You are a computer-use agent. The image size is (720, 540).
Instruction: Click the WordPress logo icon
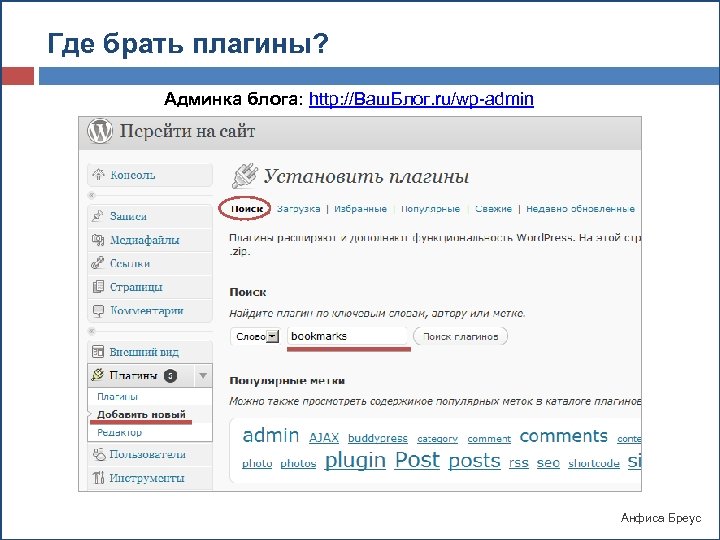100,131
